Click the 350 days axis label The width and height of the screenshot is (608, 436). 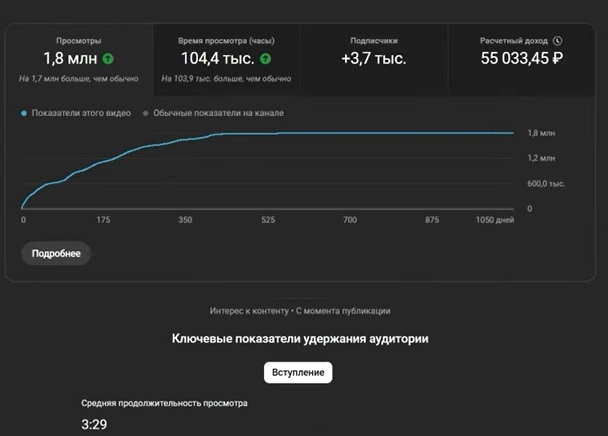coord(185,220)
